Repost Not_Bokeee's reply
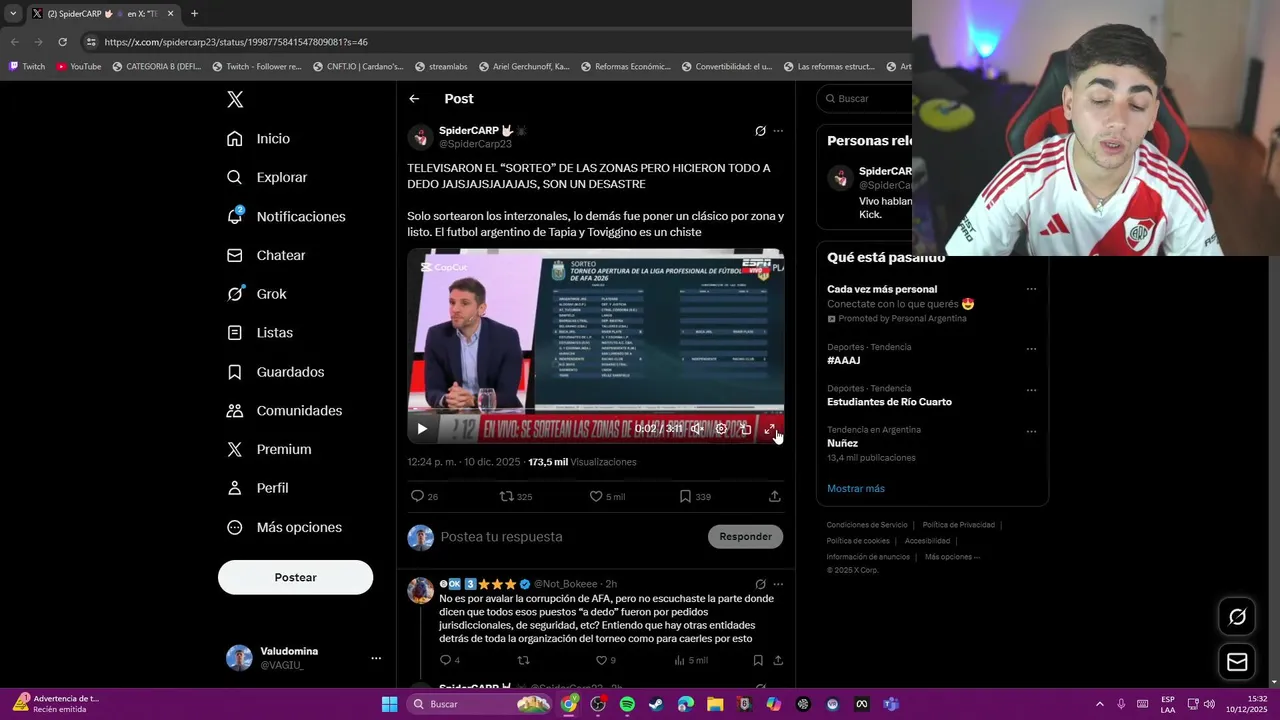 [x=523, y=660]
